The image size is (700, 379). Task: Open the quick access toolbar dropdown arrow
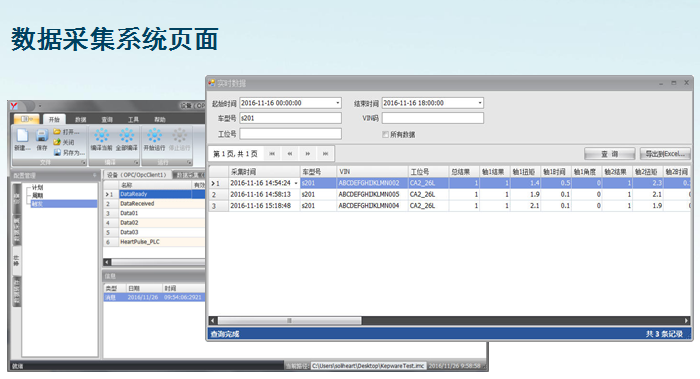[x=40, y=106]
